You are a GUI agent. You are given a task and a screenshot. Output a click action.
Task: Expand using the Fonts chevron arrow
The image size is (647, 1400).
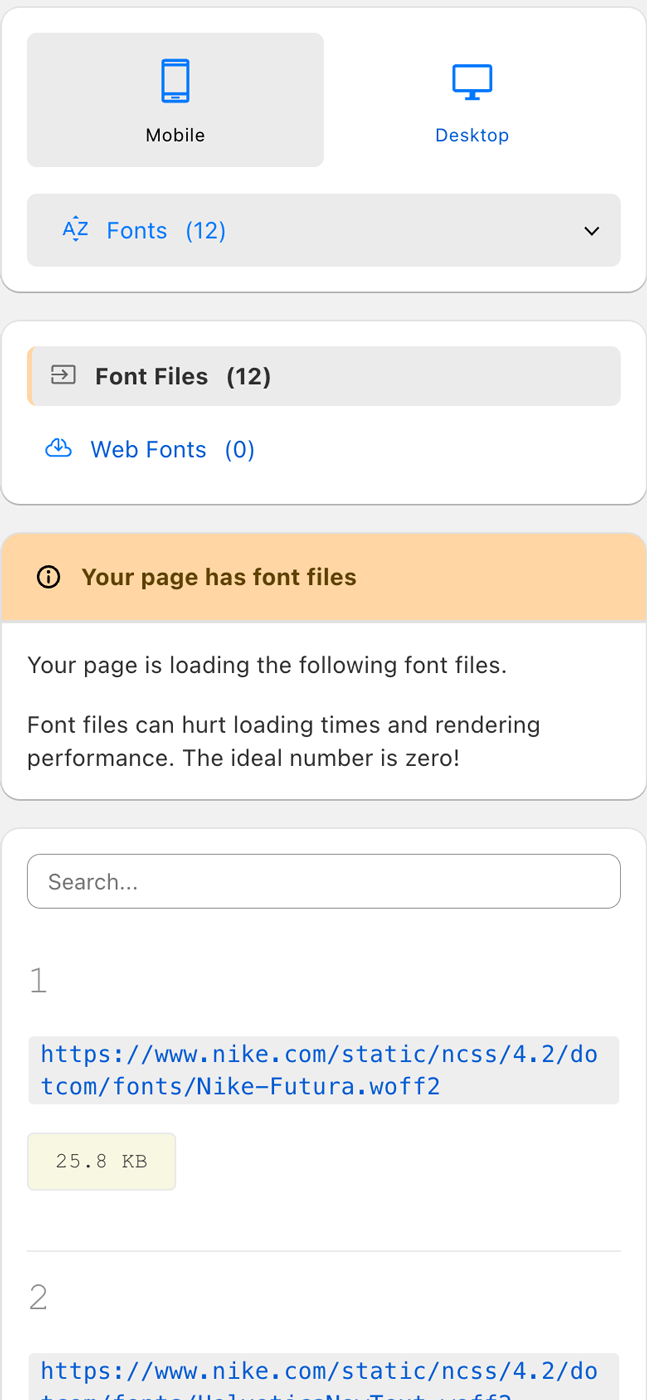click(591, 231)
